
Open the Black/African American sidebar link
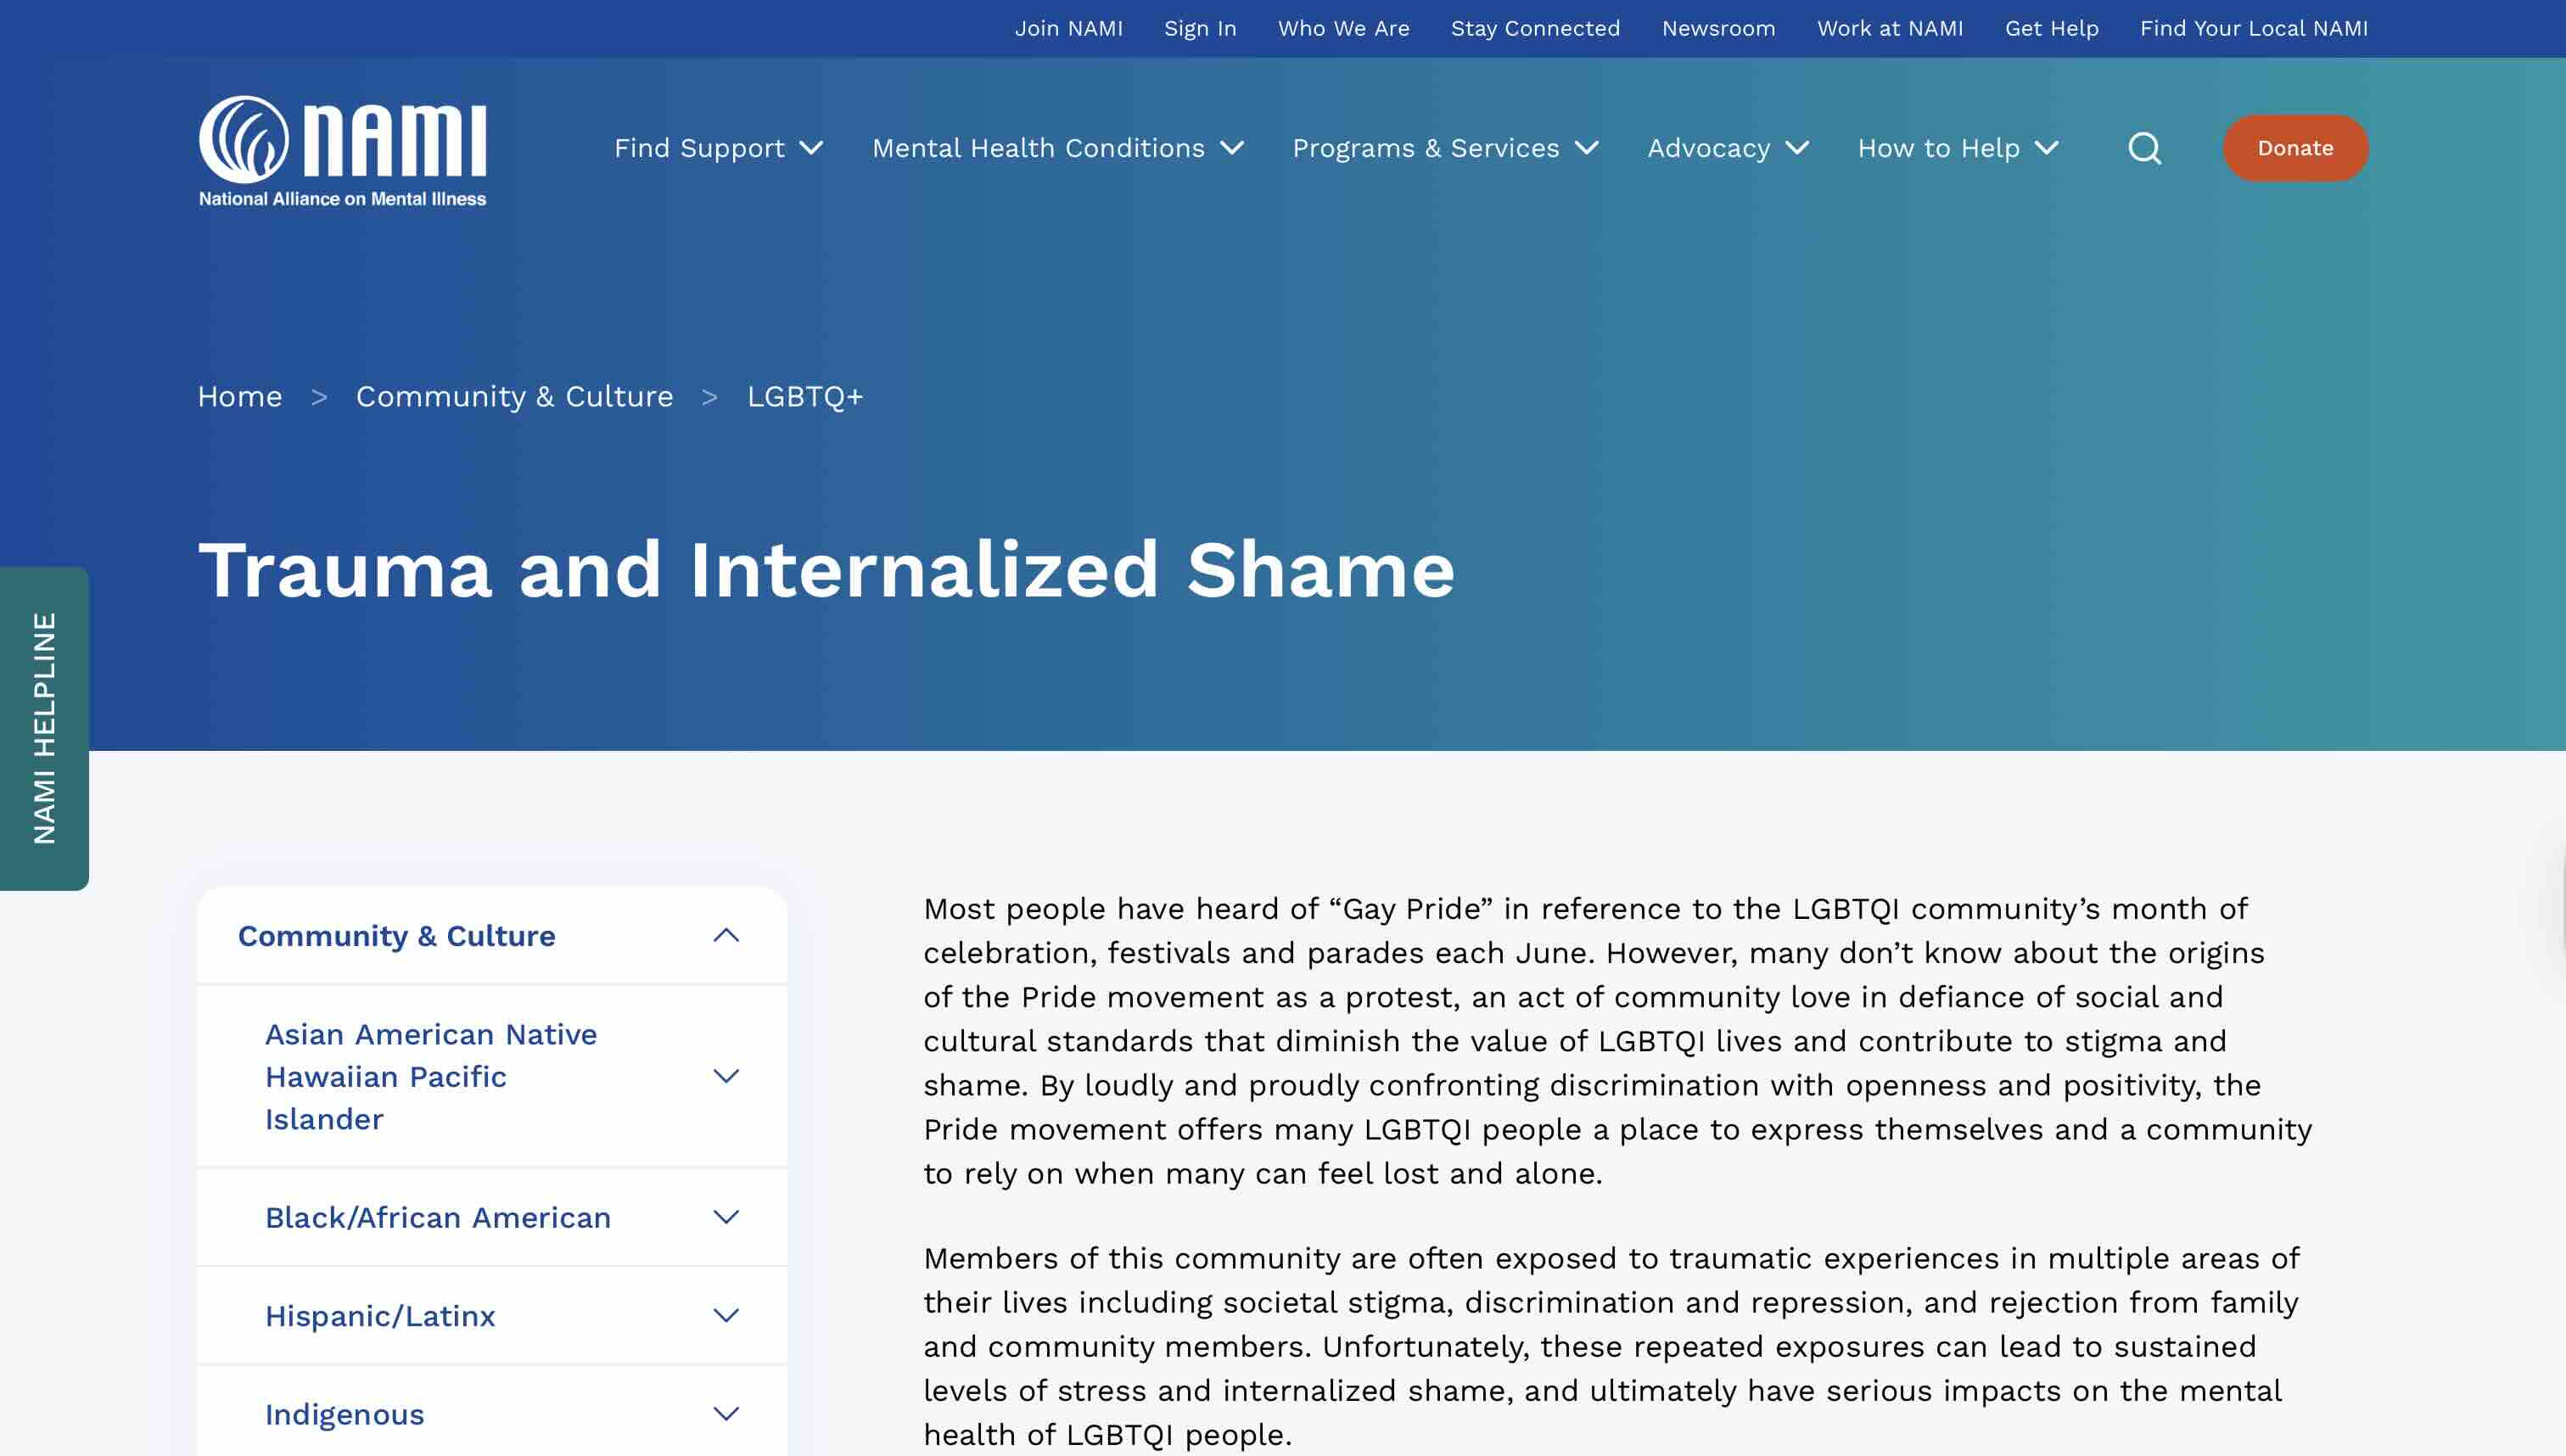tap(437, 1217)
